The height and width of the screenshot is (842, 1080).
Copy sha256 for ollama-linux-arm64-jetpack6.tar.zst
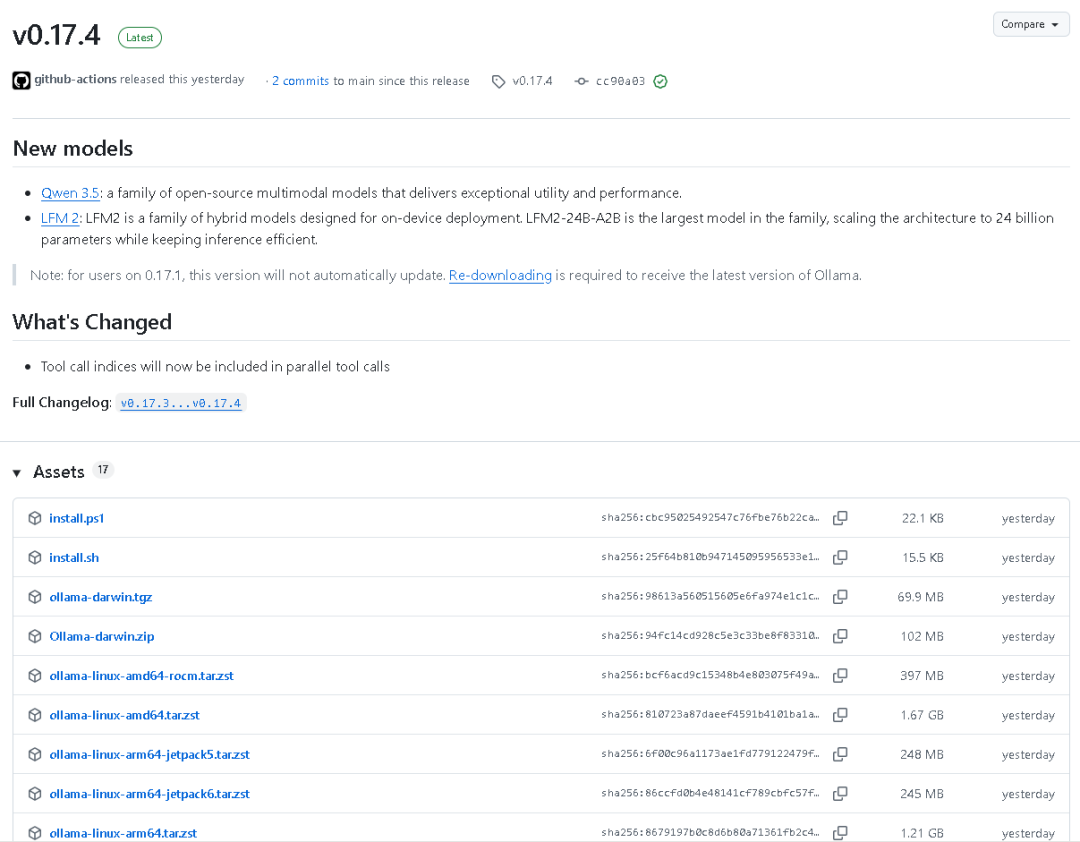click(840, 794)
